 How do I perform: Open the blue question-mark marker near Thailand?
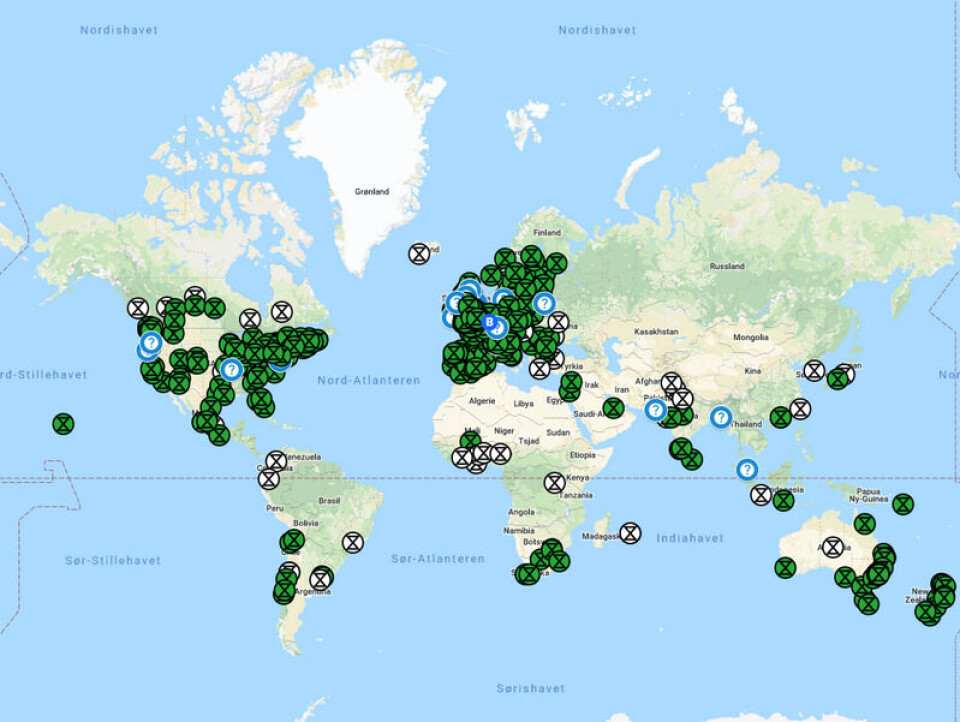pos(721,416)
